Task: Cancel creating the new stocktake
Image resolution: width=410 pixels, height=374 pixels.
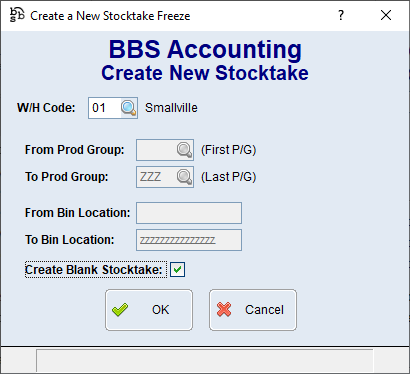Action: click(253, 310)
